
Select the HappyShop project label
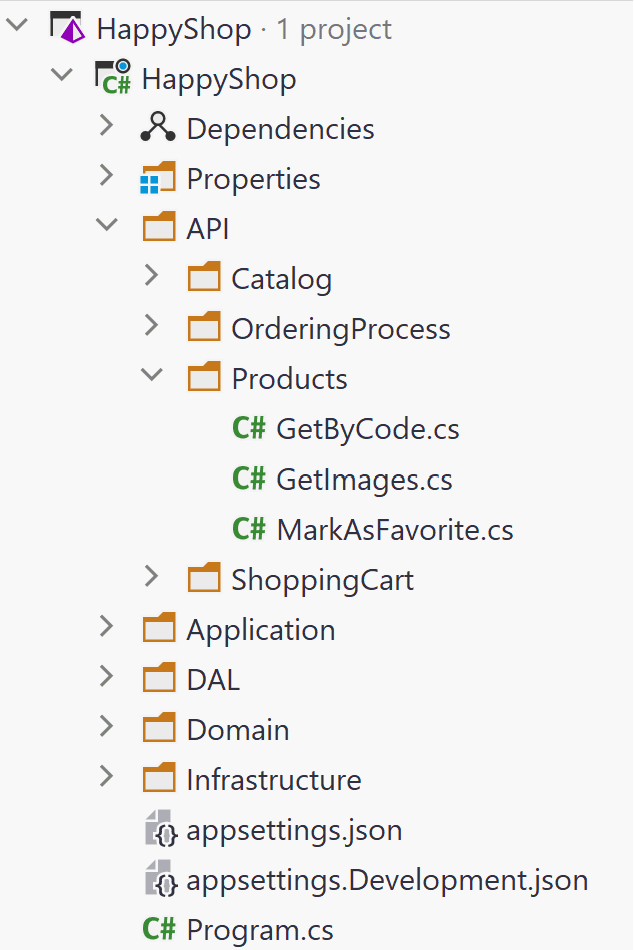(x=219, y=80)
